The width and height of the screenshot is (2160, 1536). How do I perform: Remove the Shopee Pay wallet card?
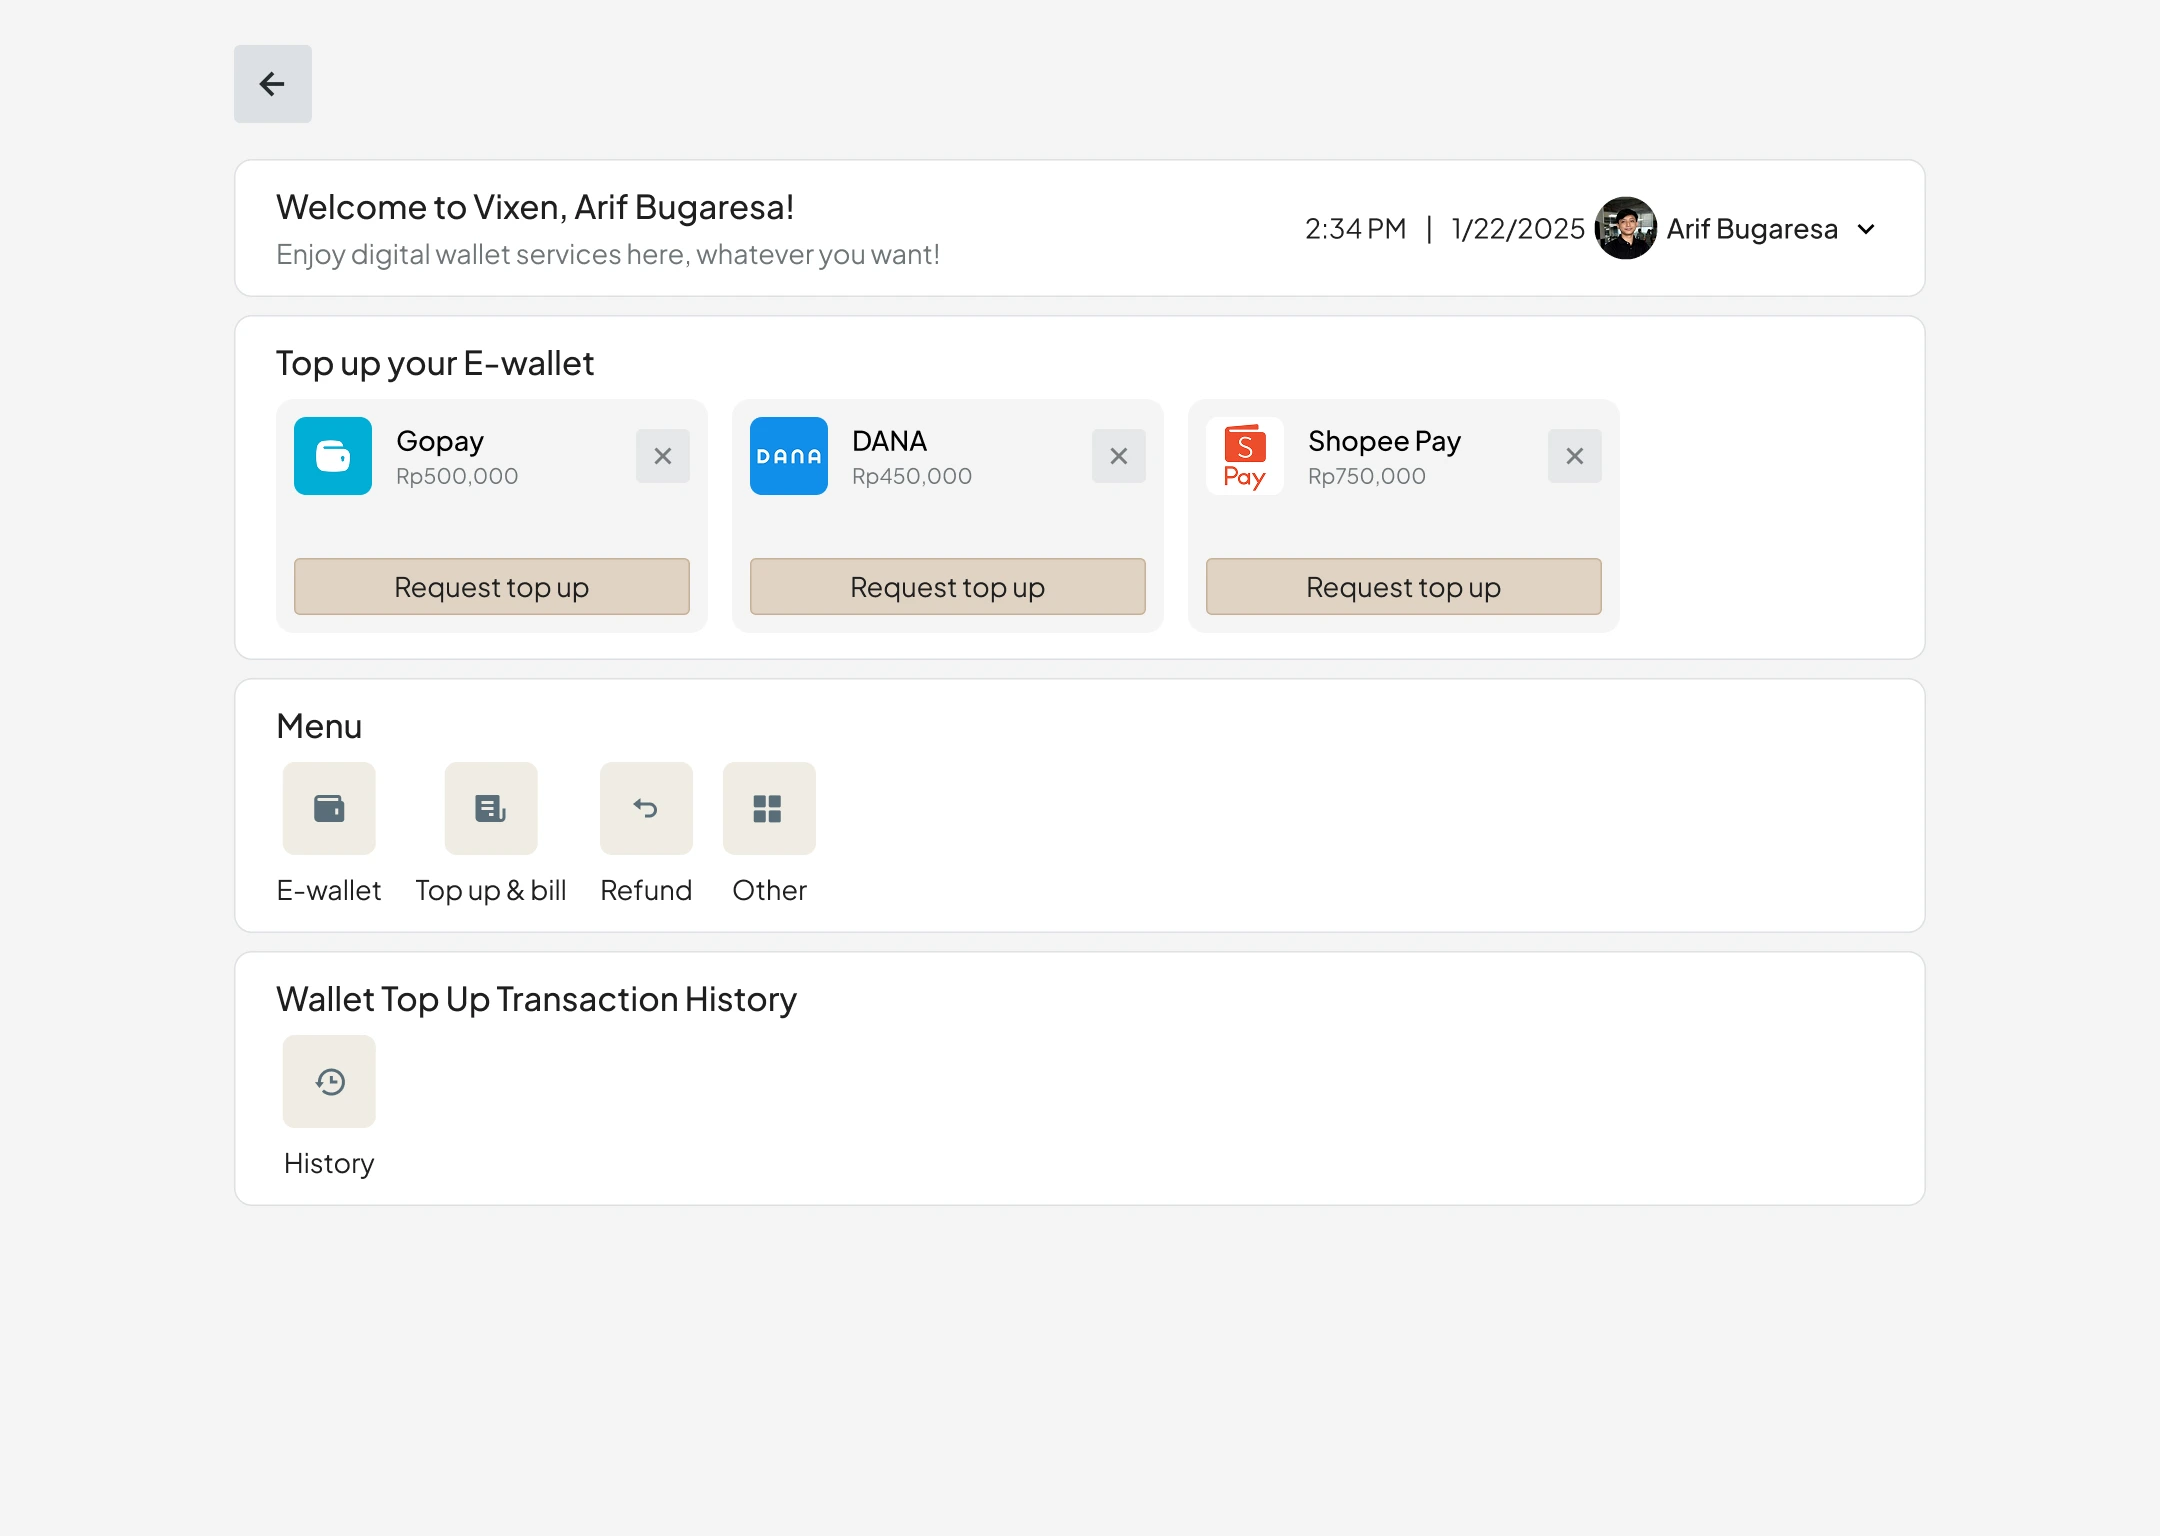1574,456
